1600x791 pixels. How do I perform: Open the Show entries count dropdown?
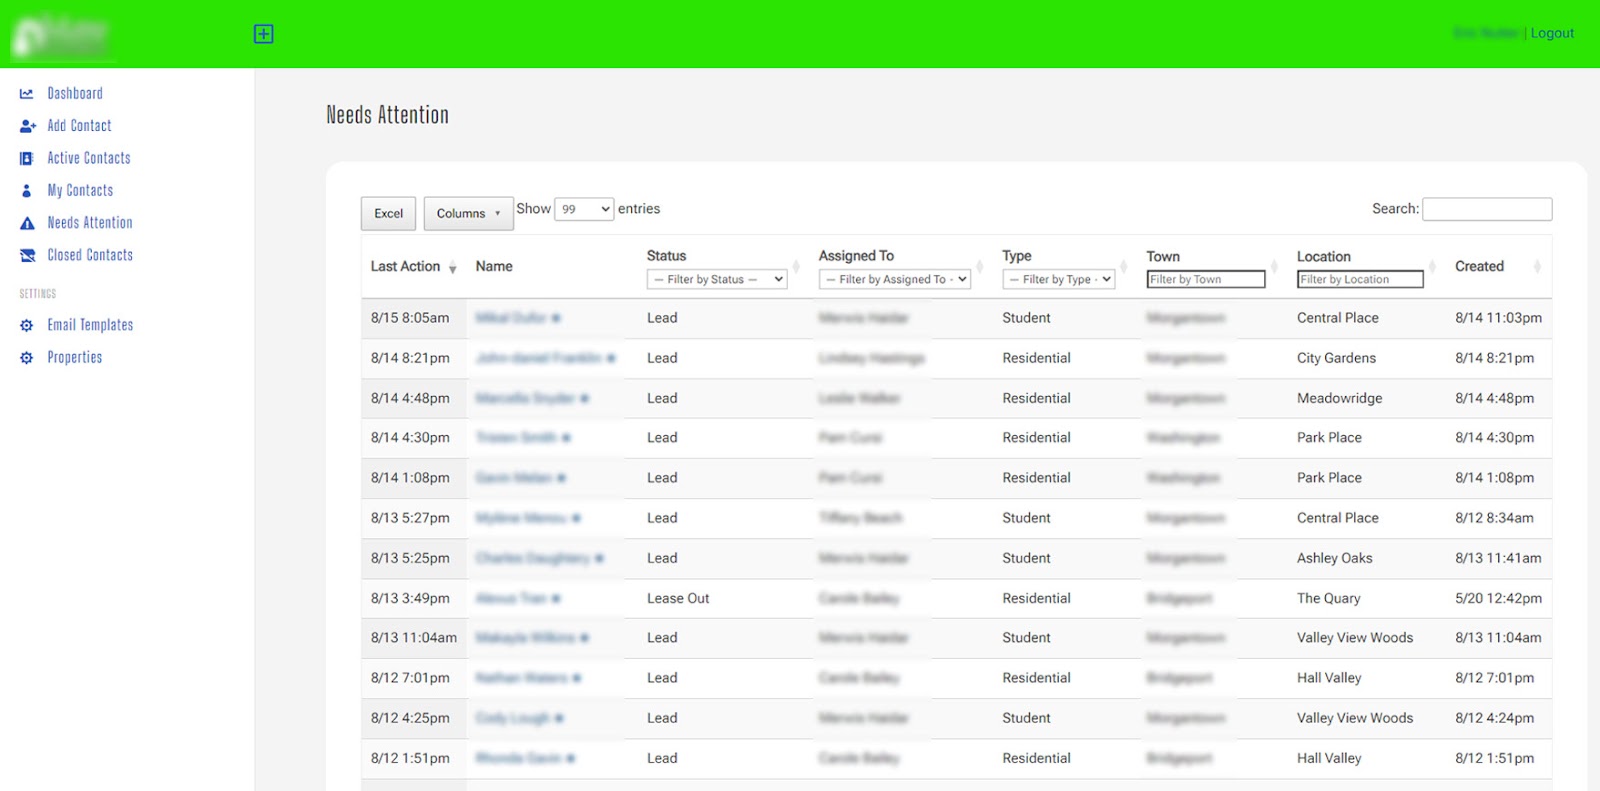(x=584, y=209)
